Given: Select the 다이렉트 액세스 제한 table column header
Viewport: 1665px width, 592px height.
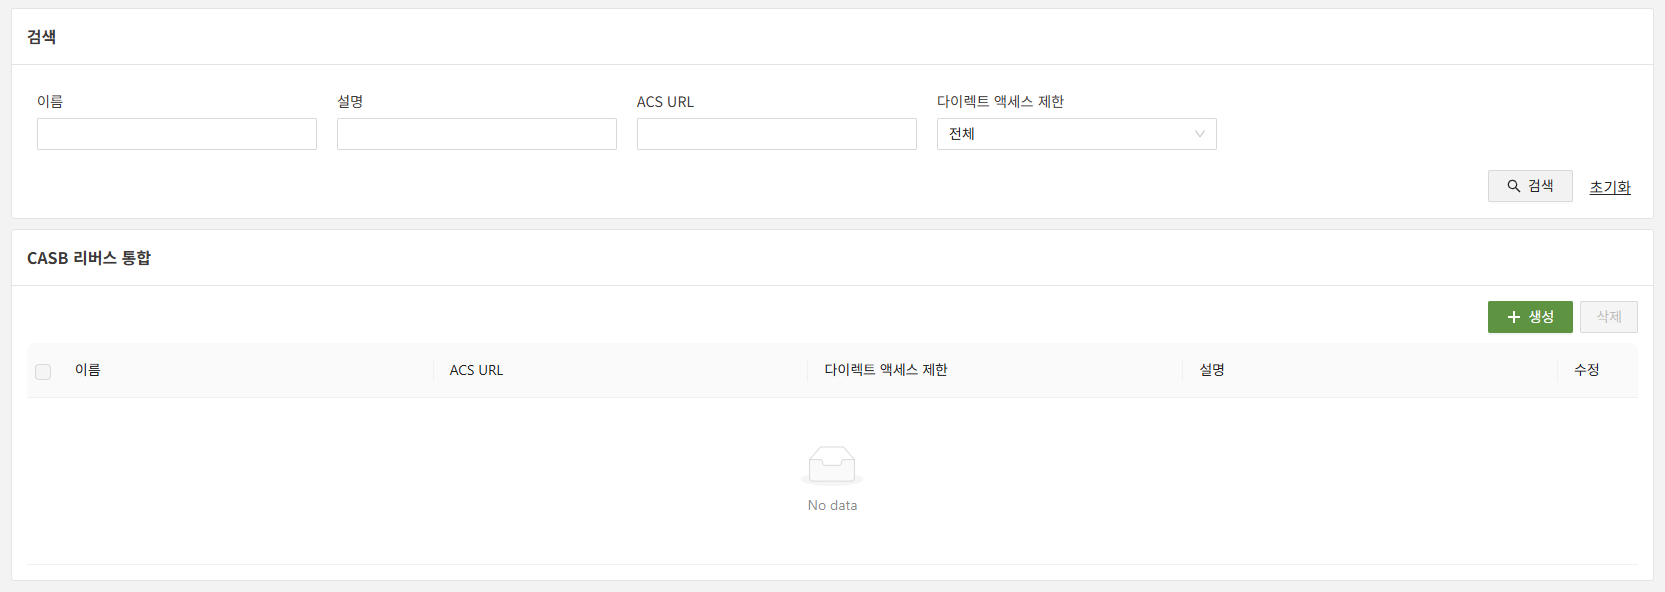Looking at the screenshot, I should 885,370.
